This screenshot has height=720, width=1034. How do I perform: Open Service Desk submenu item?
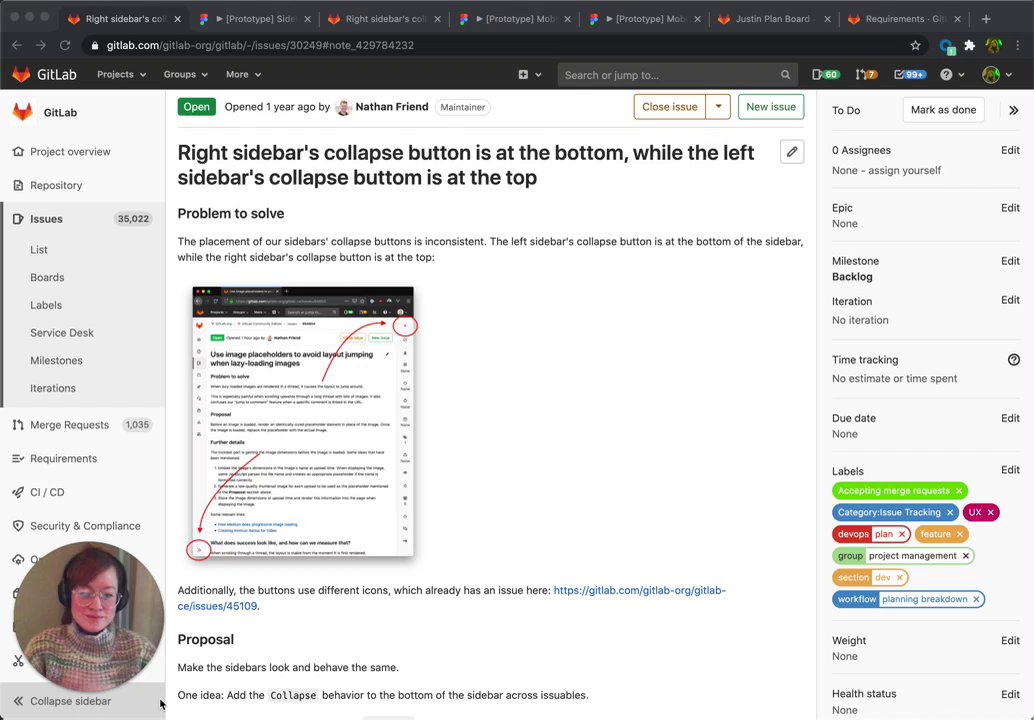pyautogui.click(x=62, y=333)
